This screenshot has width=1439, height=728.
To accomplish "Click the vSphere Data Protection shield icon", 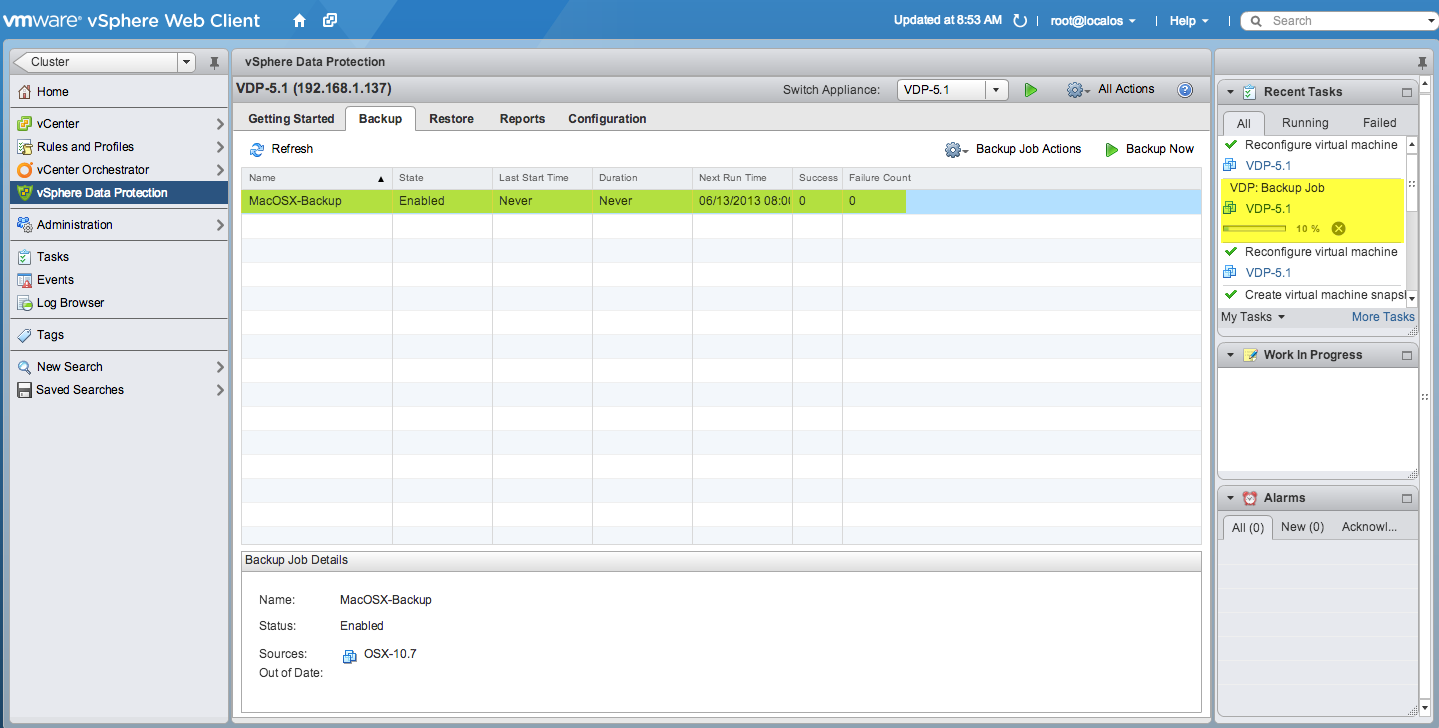I will (x=25, y=193).
